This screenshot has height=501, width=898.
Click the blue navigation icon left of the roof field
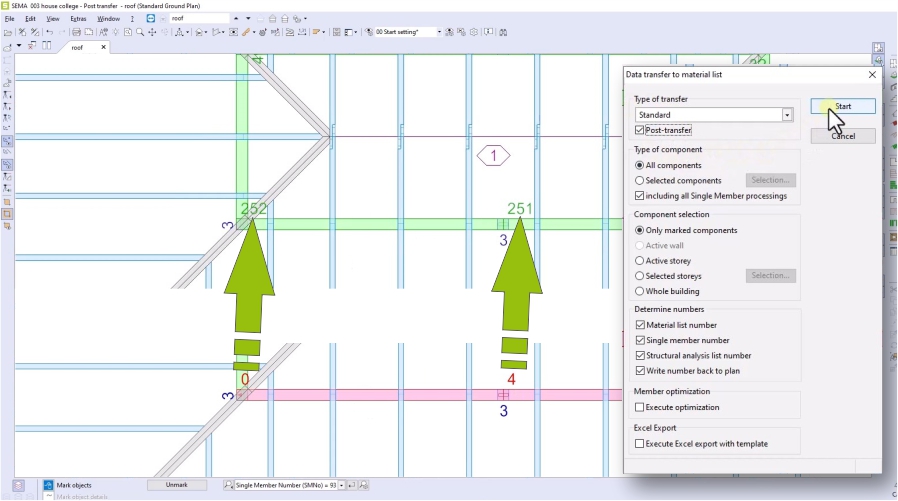(x=150, y=18)
